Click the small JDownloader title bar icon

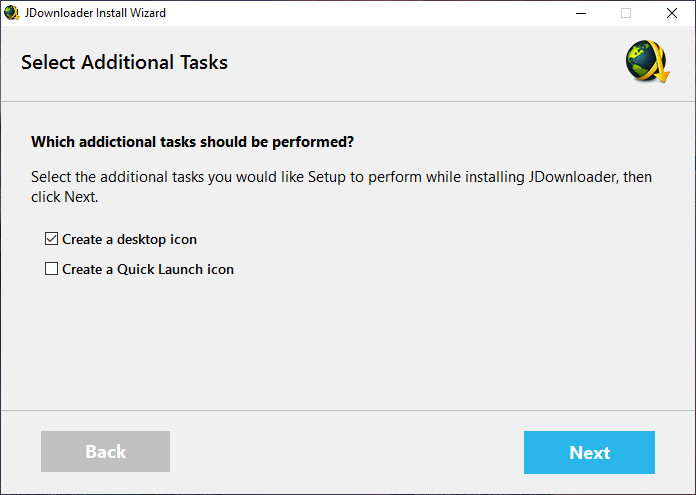click(x=12, y=13)
